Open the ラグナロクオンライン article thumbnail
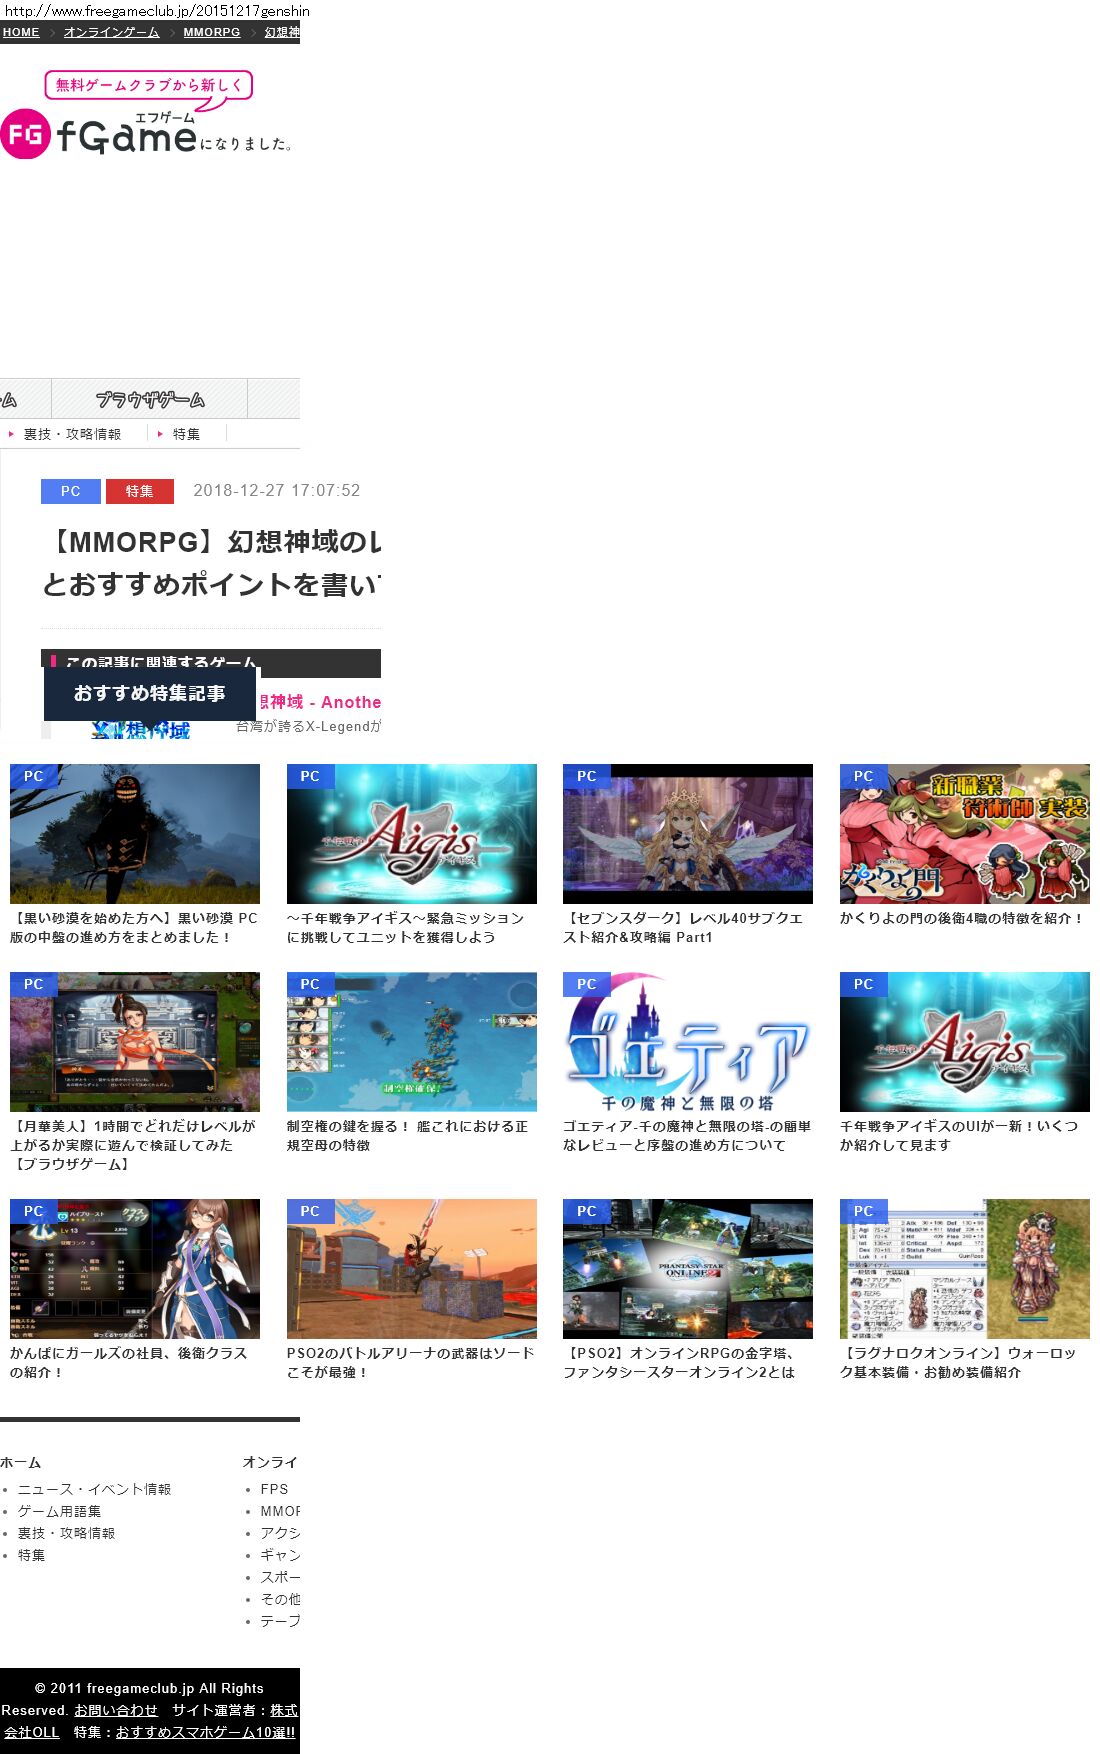 pyautogui.click(x=965, y=1269)
